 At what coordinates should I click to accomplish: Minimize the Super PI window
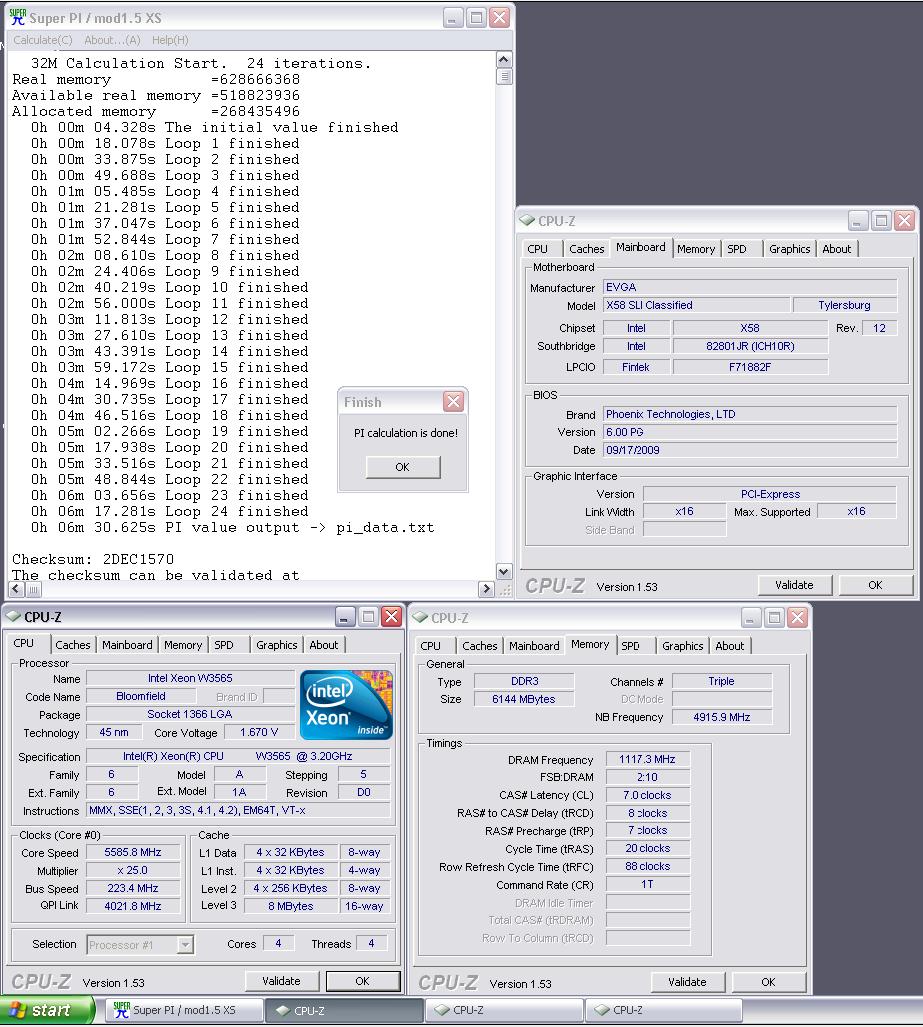click(453, 18)
